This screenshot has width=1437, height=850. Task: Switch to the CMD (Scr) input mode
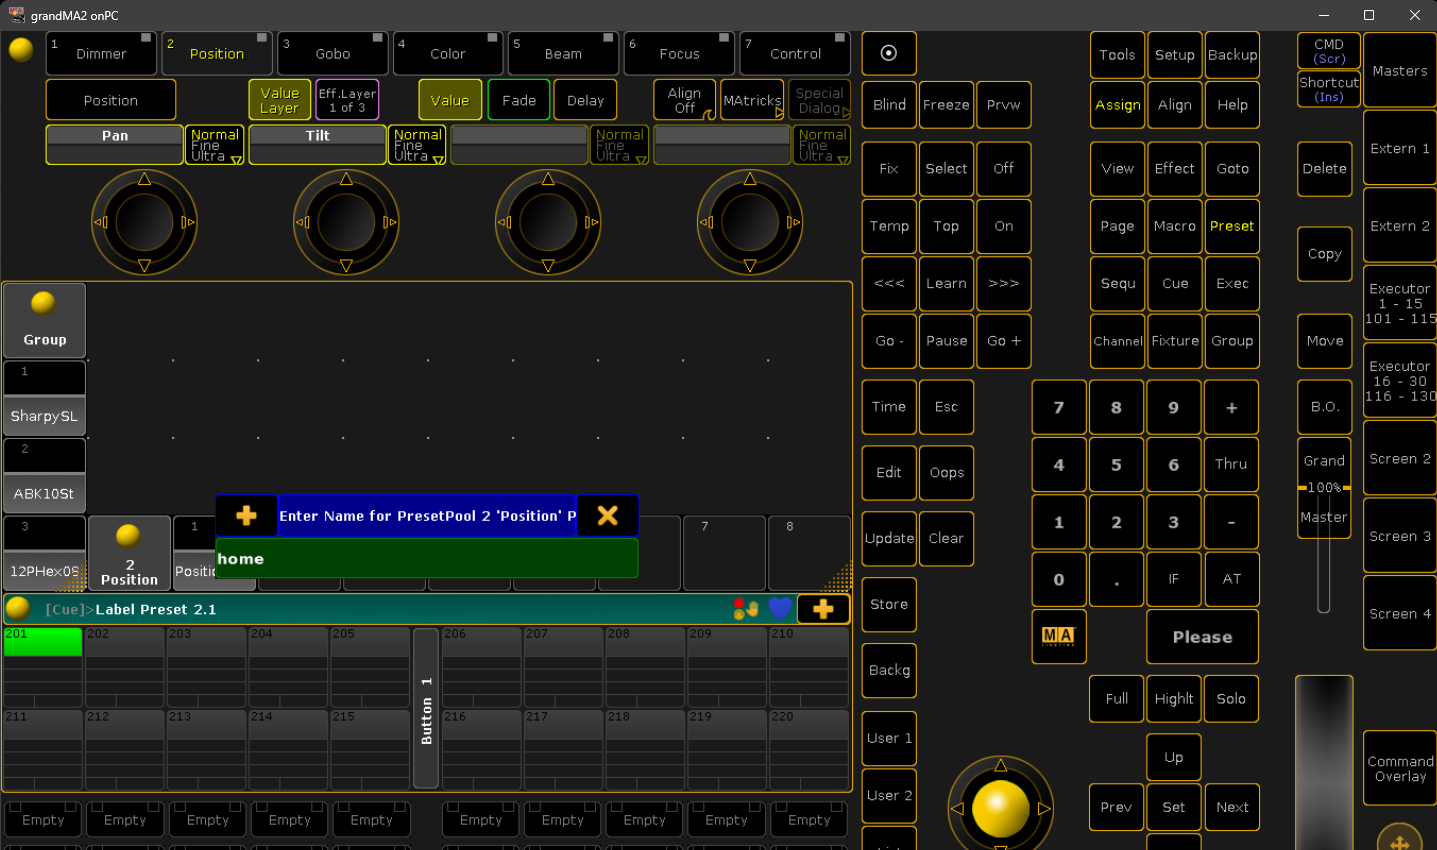pyautogui.click(x=1329, y=51)
